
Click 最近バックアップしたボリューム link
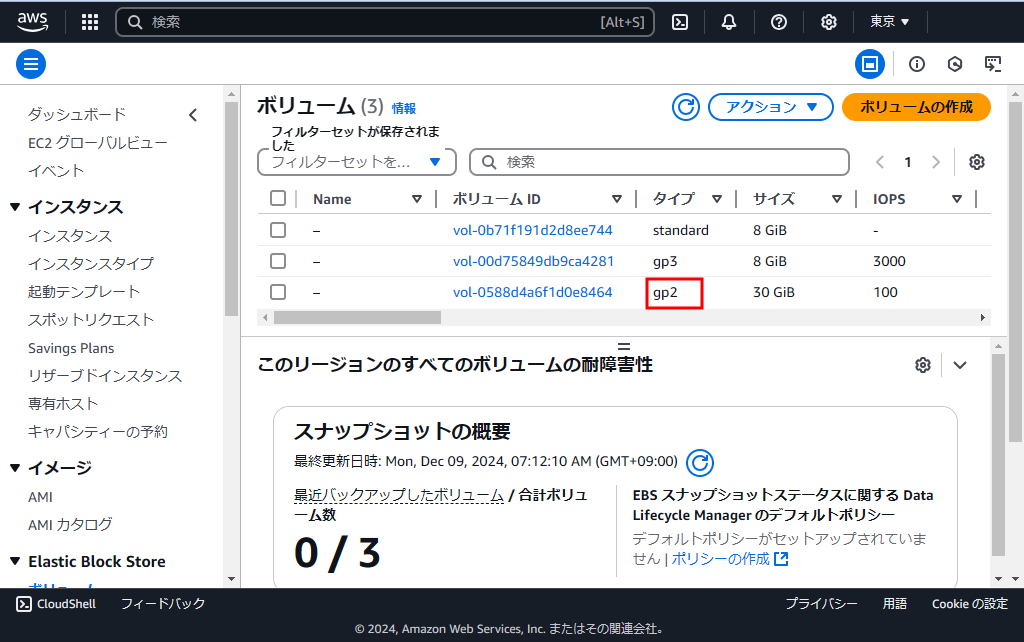click(398, 496)
